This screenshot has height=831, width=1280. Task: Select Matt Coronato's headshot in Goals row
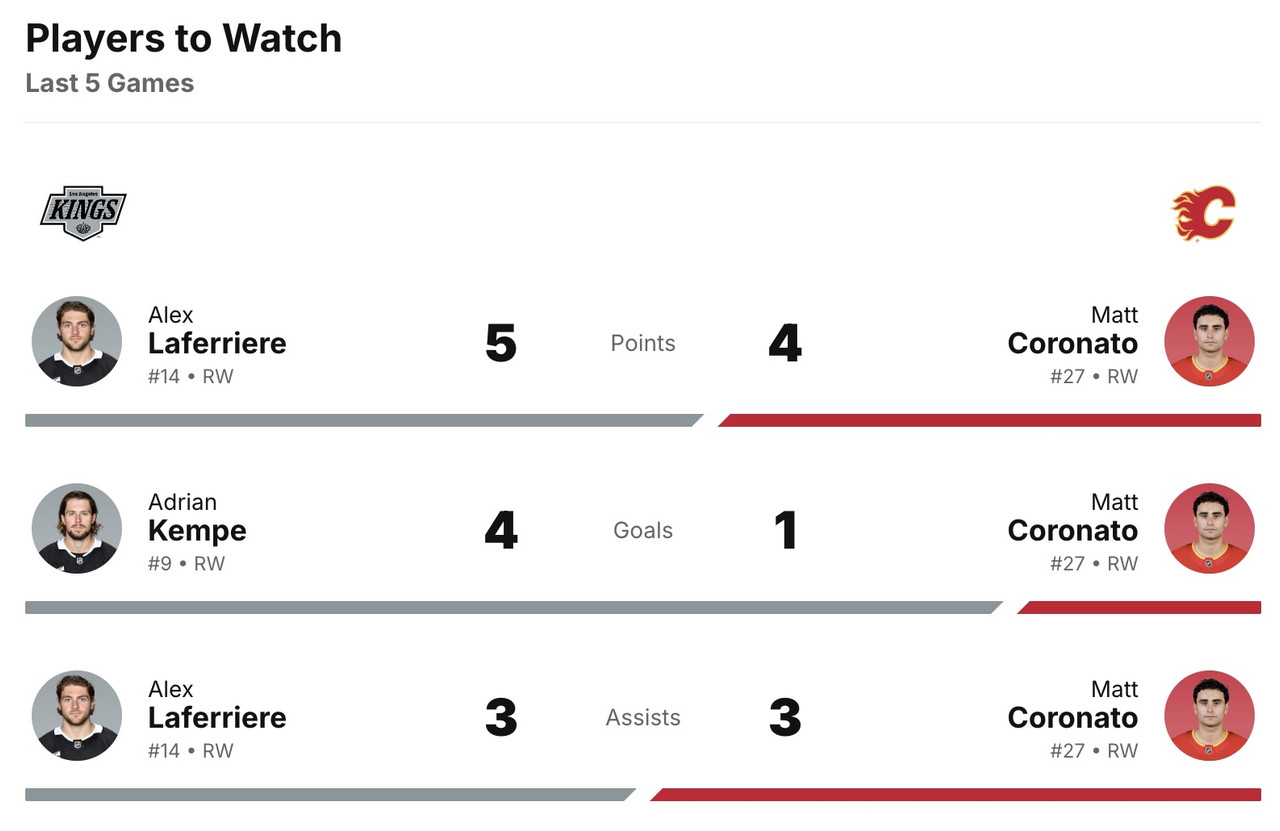click(x=1209, y=528)
